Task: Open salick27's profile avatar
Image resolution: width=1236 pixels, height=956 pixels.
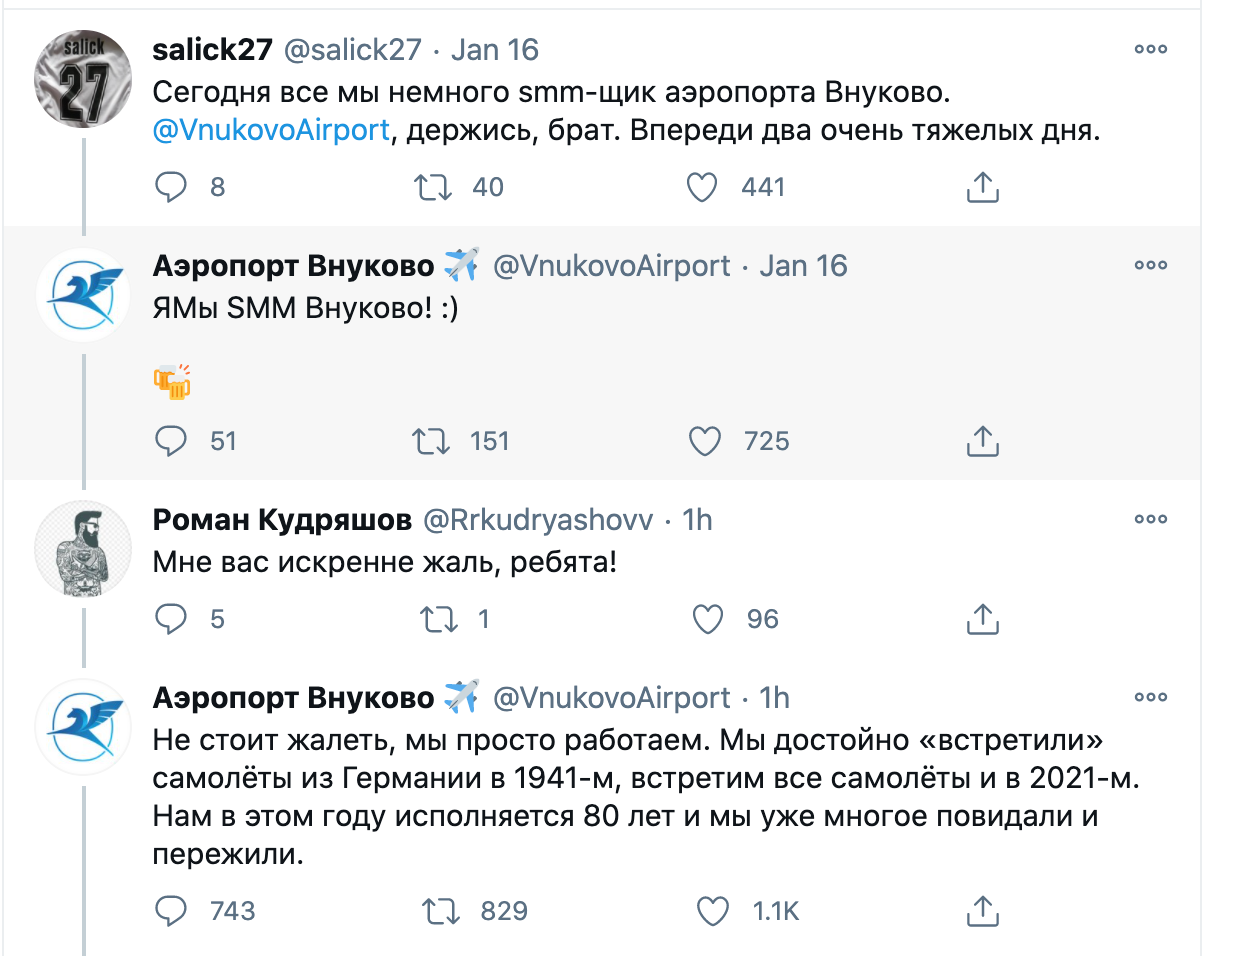Action: 83,79
